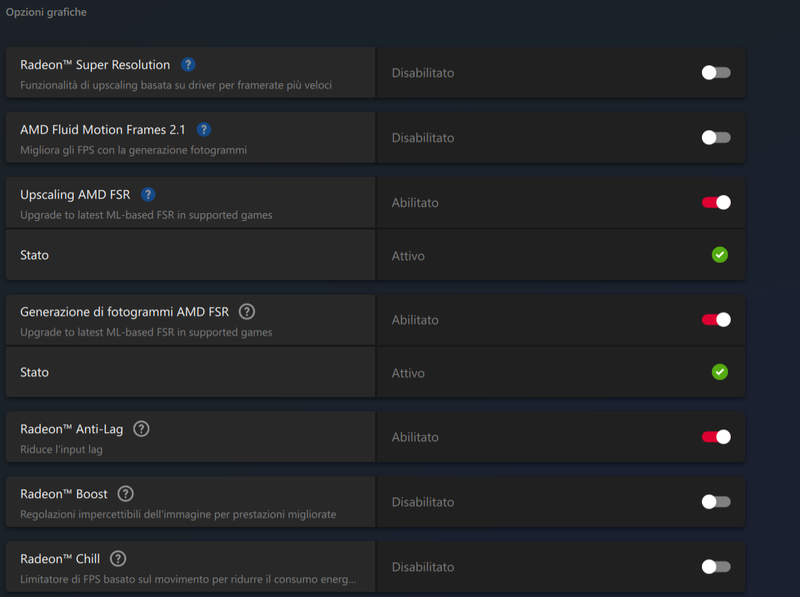This screenshot has width=800, height=597.
Task: Click Disabilitato text for Radeon Boost
Action: point(422,502)
